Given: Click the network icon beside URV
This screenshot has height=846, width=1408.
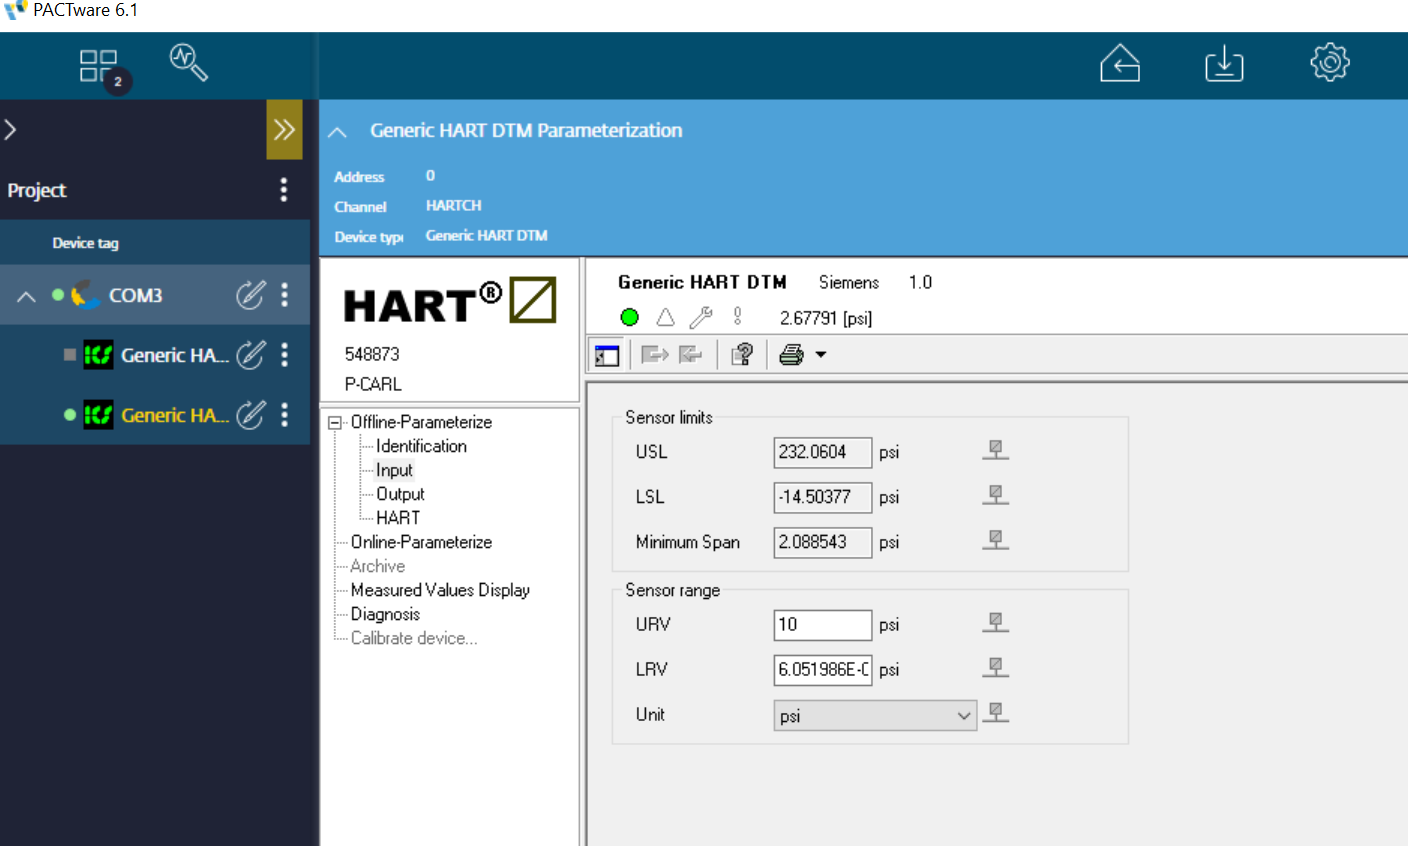Looking at the screenshot, I should pyautogui.click(x=995, y=623).
